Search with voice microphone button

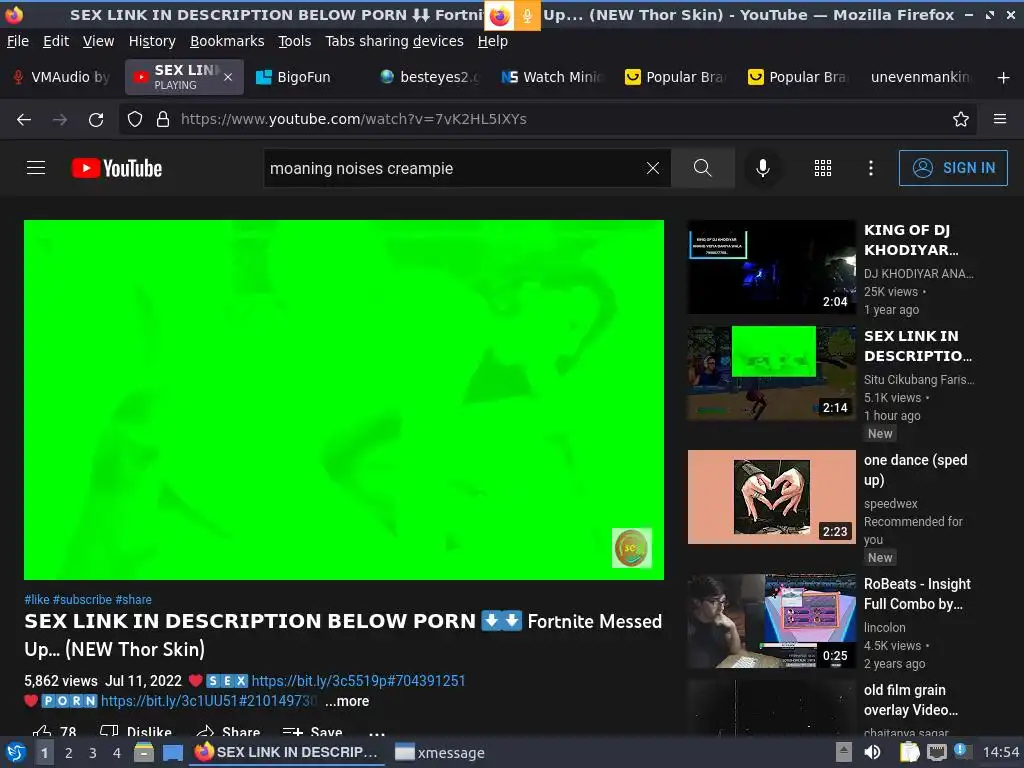[762, 168]
